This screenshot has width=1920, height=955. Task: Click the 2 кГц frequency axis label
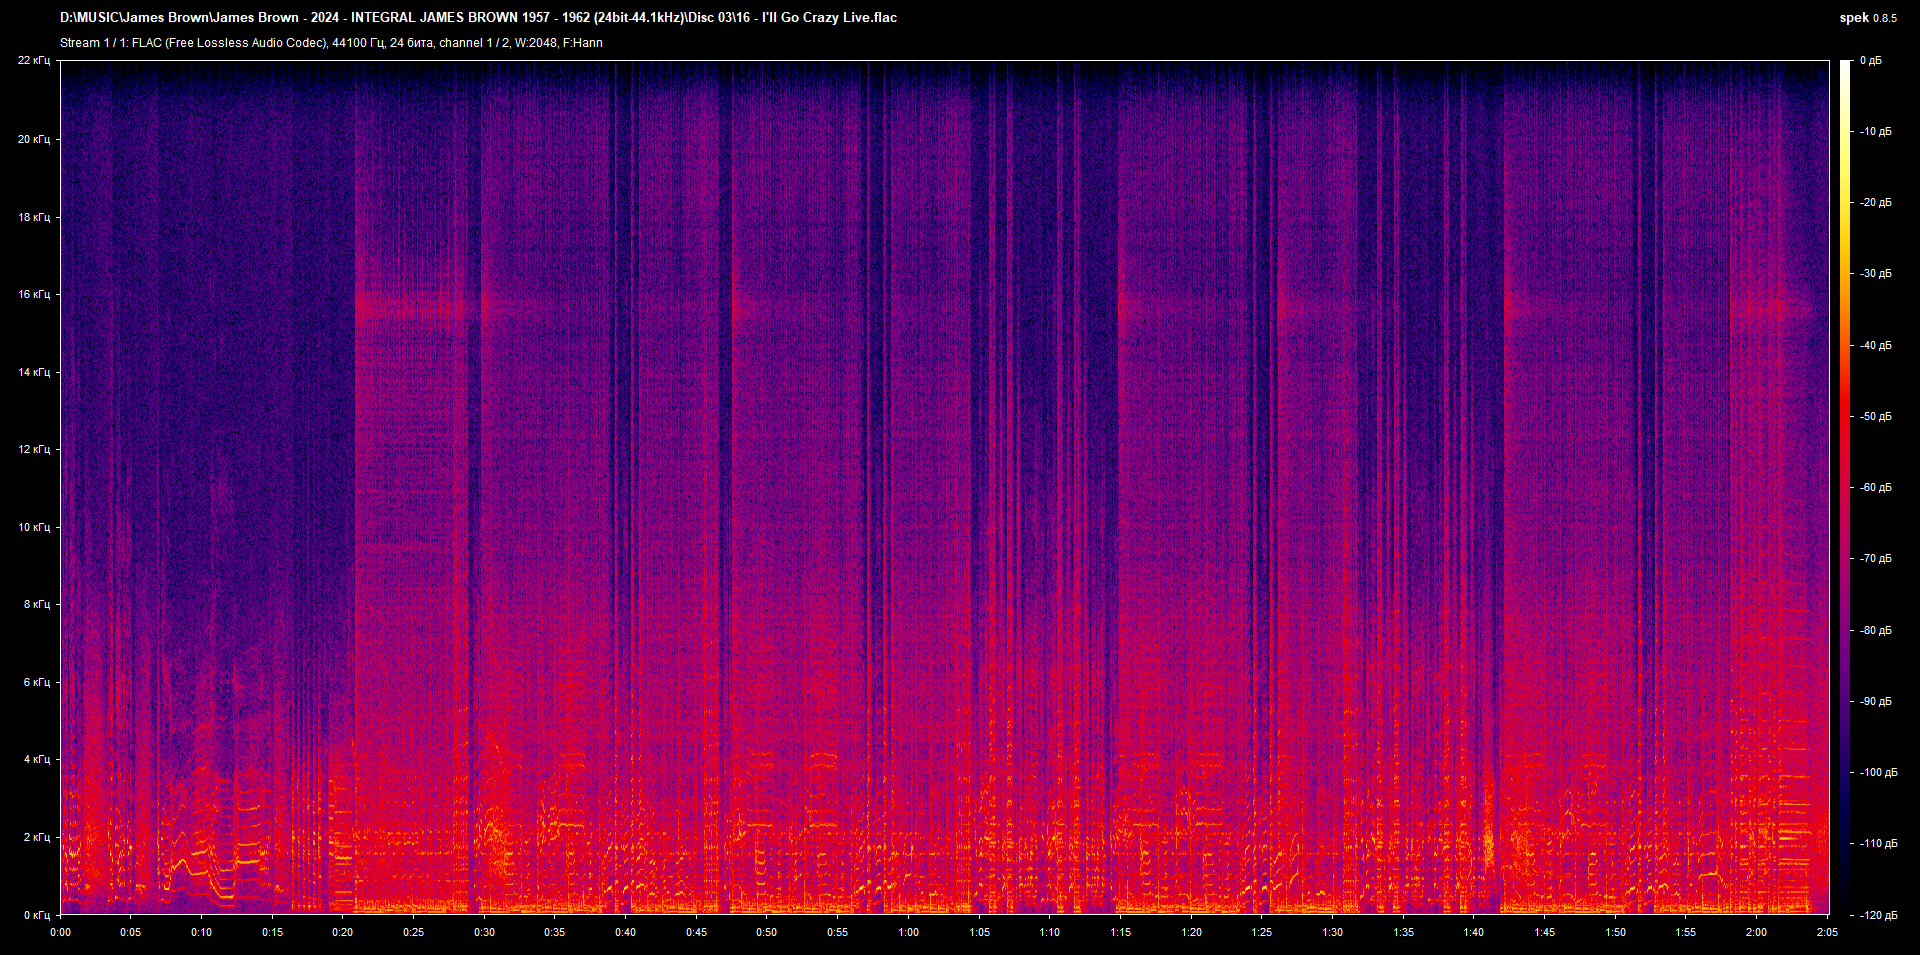[x=37, y=837]
